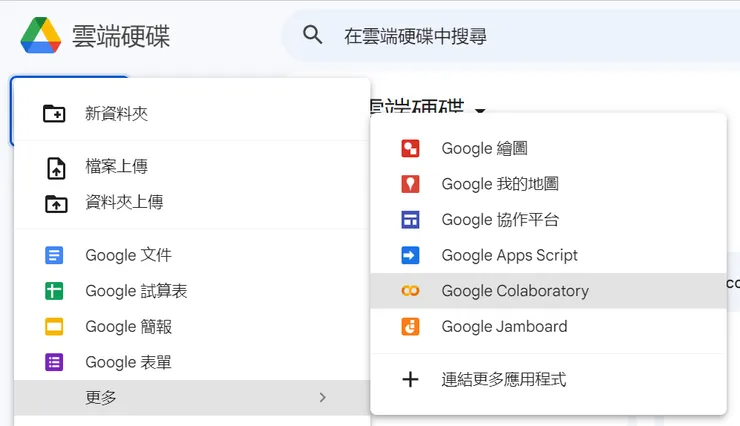Click the Google Forms purple icon
The height and width of the screenshot is (426, 740).
click(x=54, y=362)
